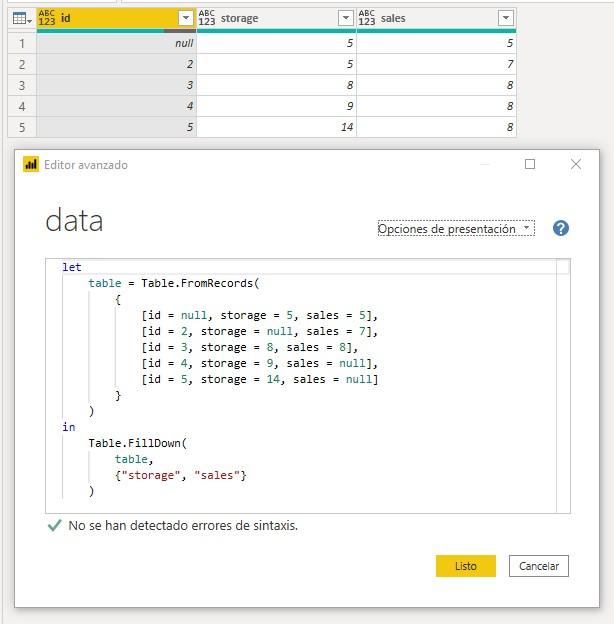The width and height of the screenshot is (614, 624).
Task: Click the {"storage", "sales"} code line
Action: click(x=181, y=475)
